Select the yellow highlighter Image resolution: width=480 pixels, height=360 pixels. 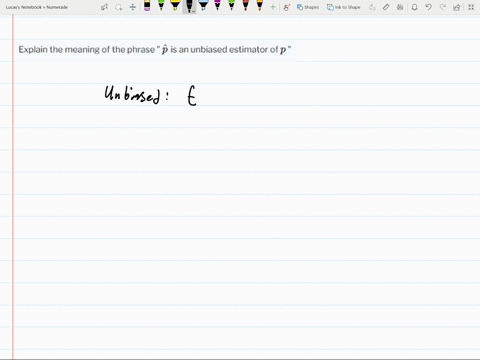175,6
